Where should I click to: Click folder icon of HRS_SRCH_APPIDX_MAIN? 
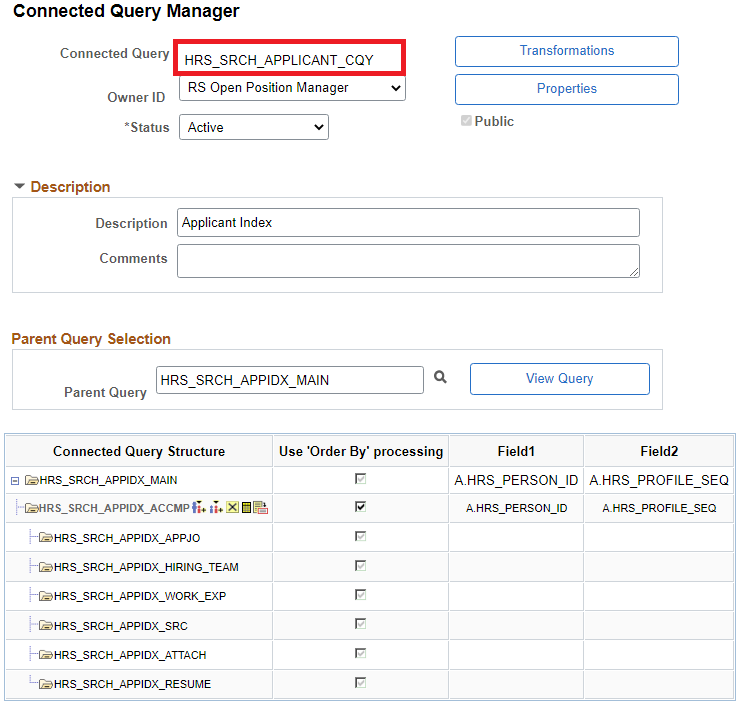point(31,480)
